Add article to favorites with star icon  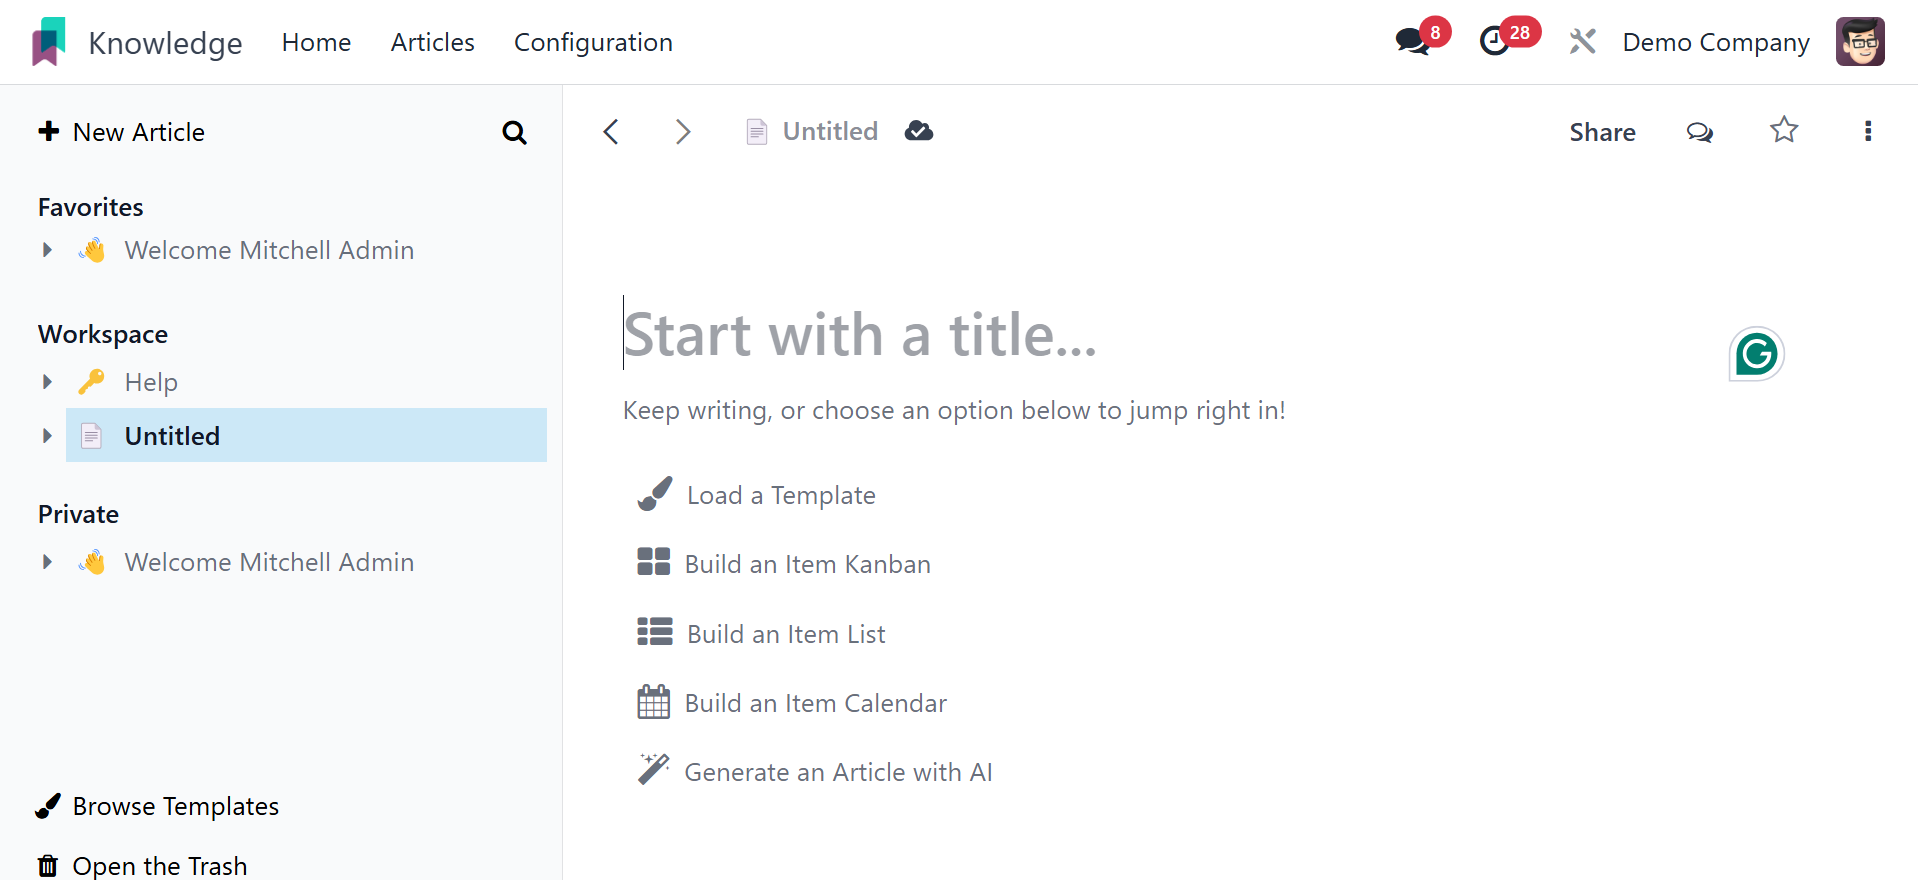point(1784,131)
